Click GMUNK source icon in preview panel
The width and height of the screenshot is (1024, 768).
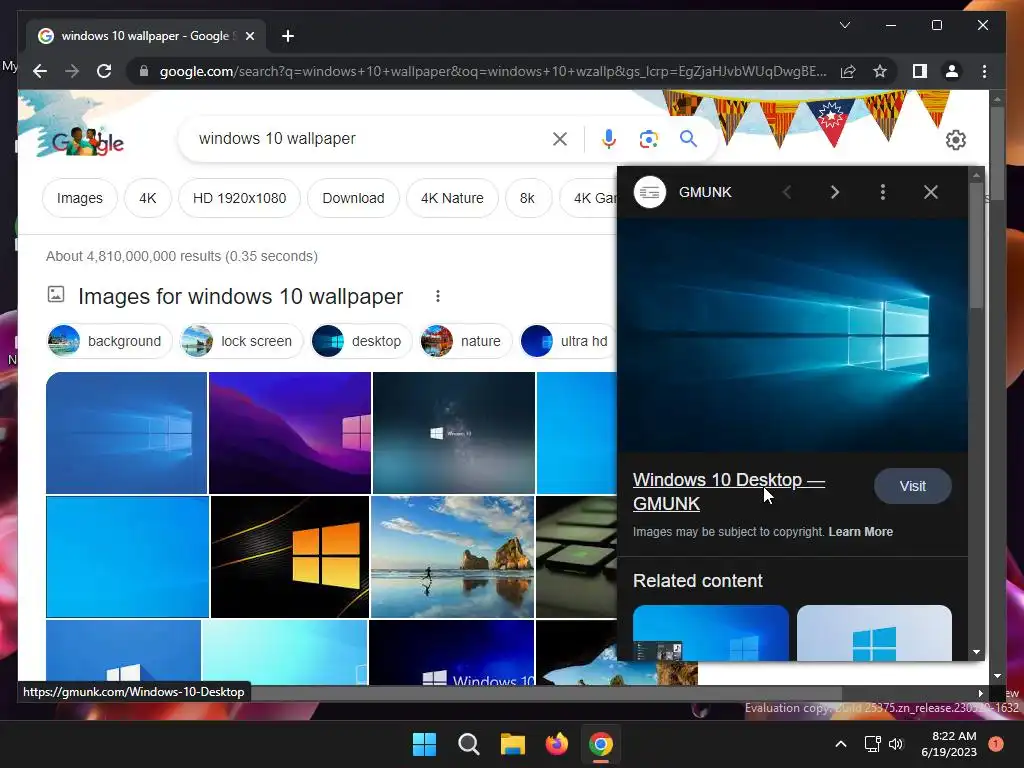(x=650, y=192)
